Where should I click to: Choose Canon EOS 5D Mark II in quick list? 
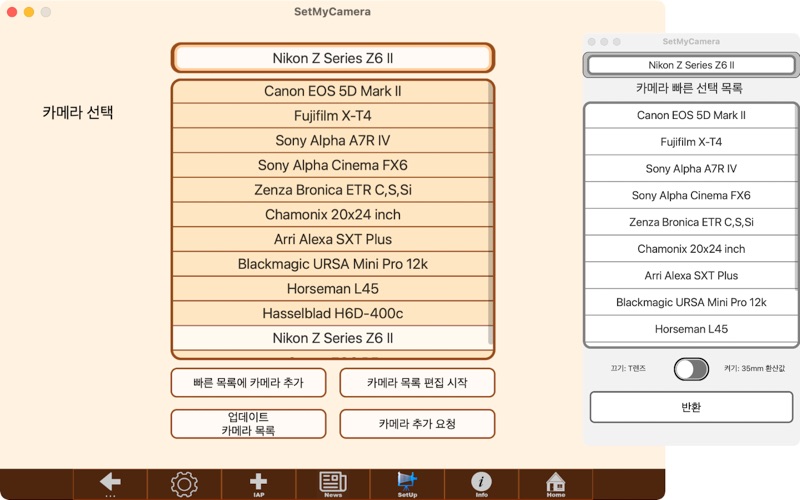click(x=691, y=115)
